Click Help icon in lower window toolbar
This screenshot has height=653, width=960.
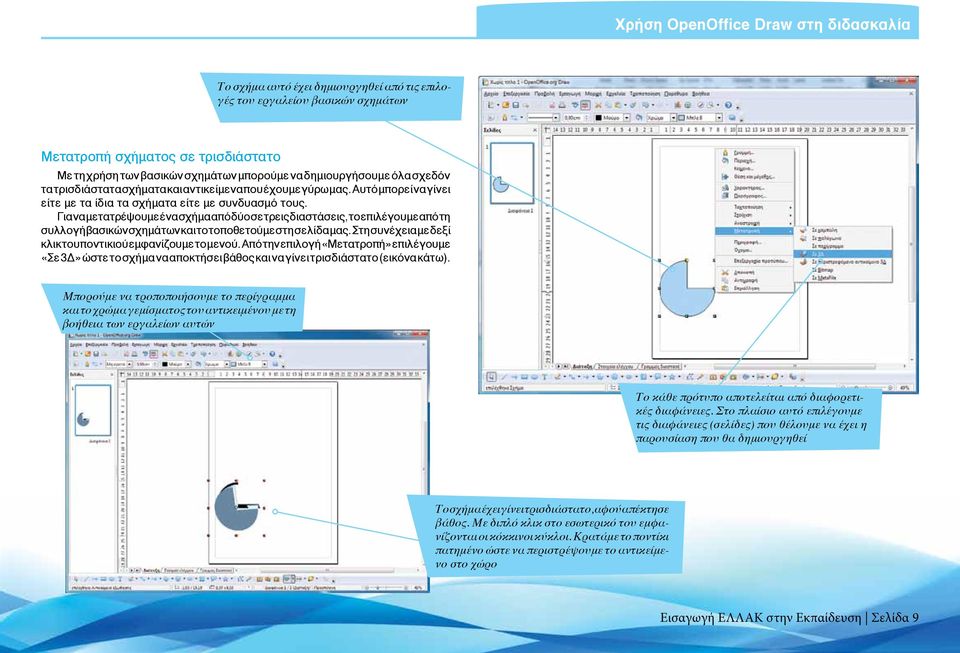tap(272, 354)
